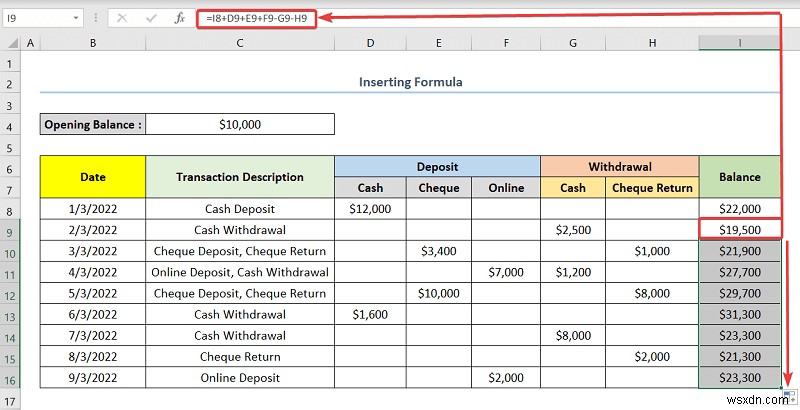Select the $1,600 cash deposit cell
800x410 pixels.
(x=370, y=315)
